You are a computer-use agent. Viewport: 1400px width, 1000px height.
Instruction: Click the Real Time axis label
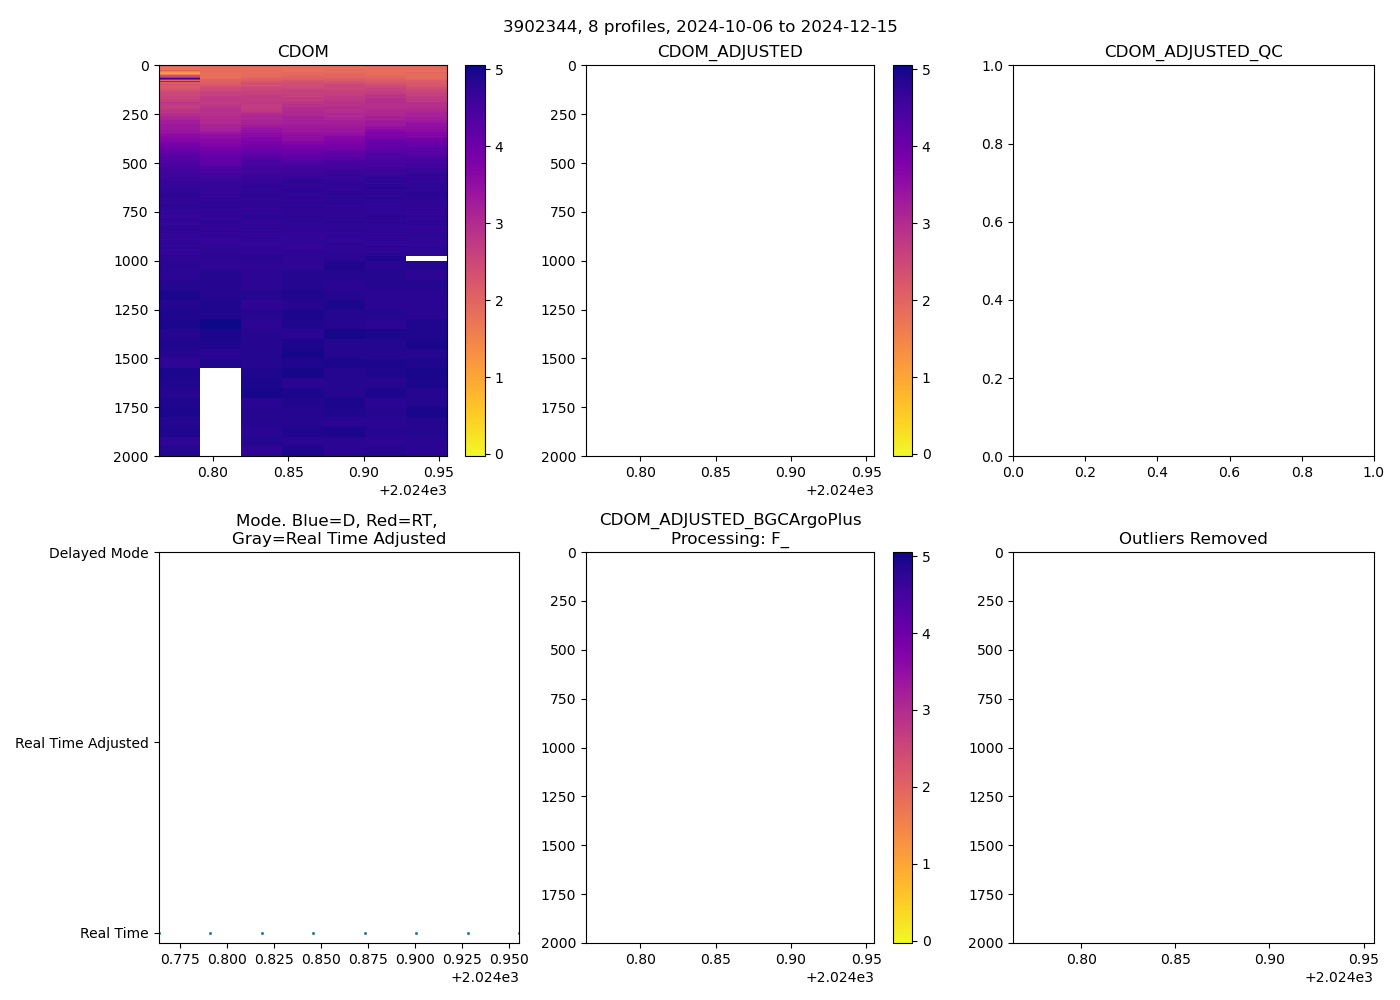pyautogui.click(x=114, y=933)
